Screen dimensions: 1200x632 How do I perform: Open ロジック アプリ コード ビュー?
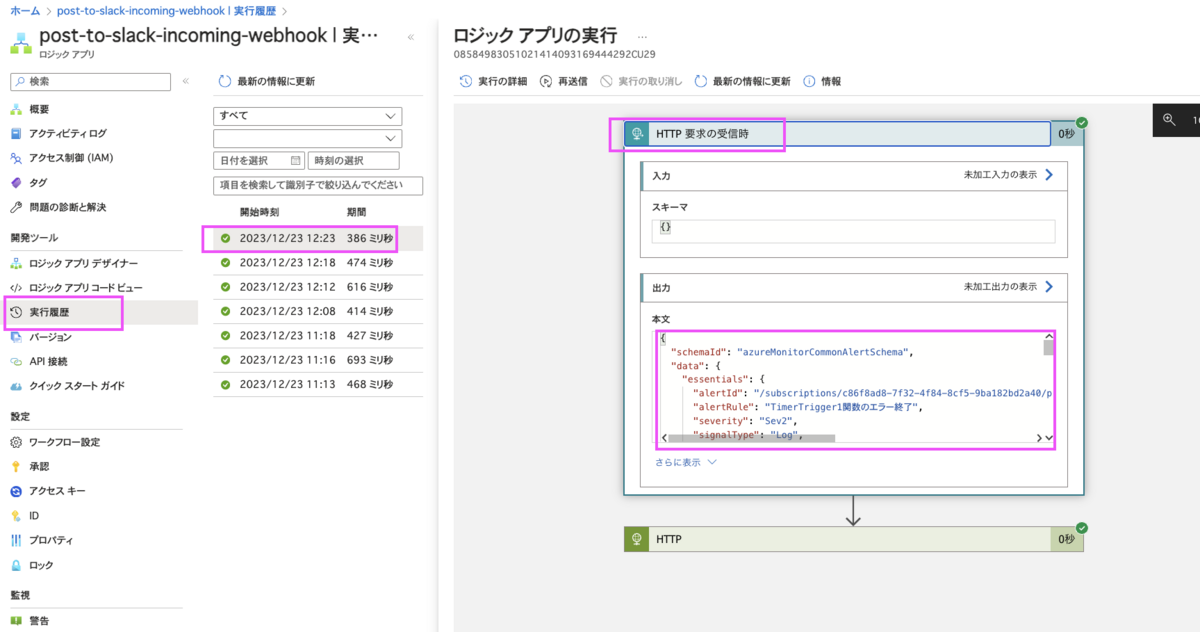[x=85, y=288]
